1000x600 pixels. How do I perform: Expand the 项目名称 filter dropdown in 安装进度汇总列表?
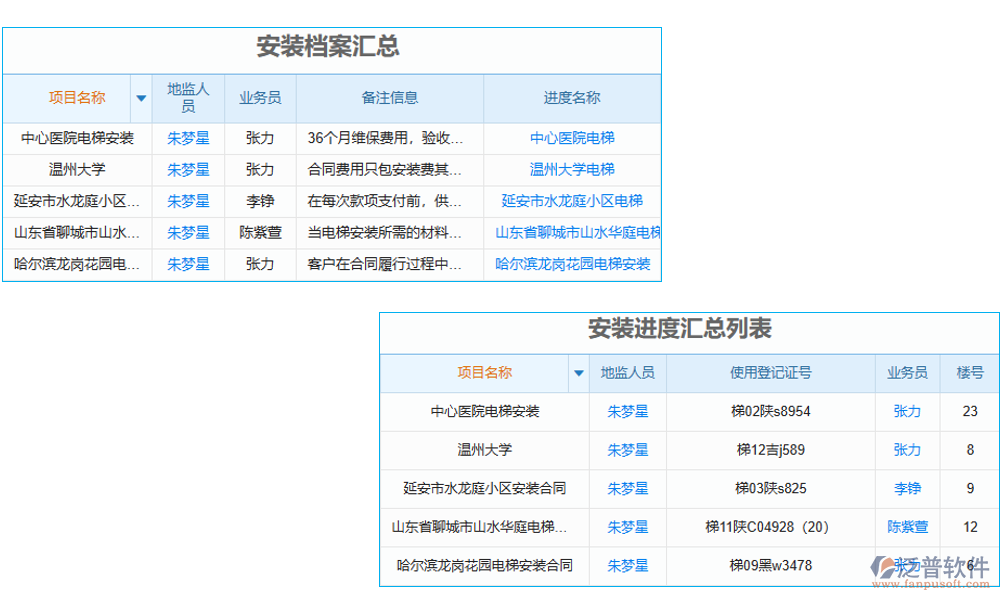[578, 373]
